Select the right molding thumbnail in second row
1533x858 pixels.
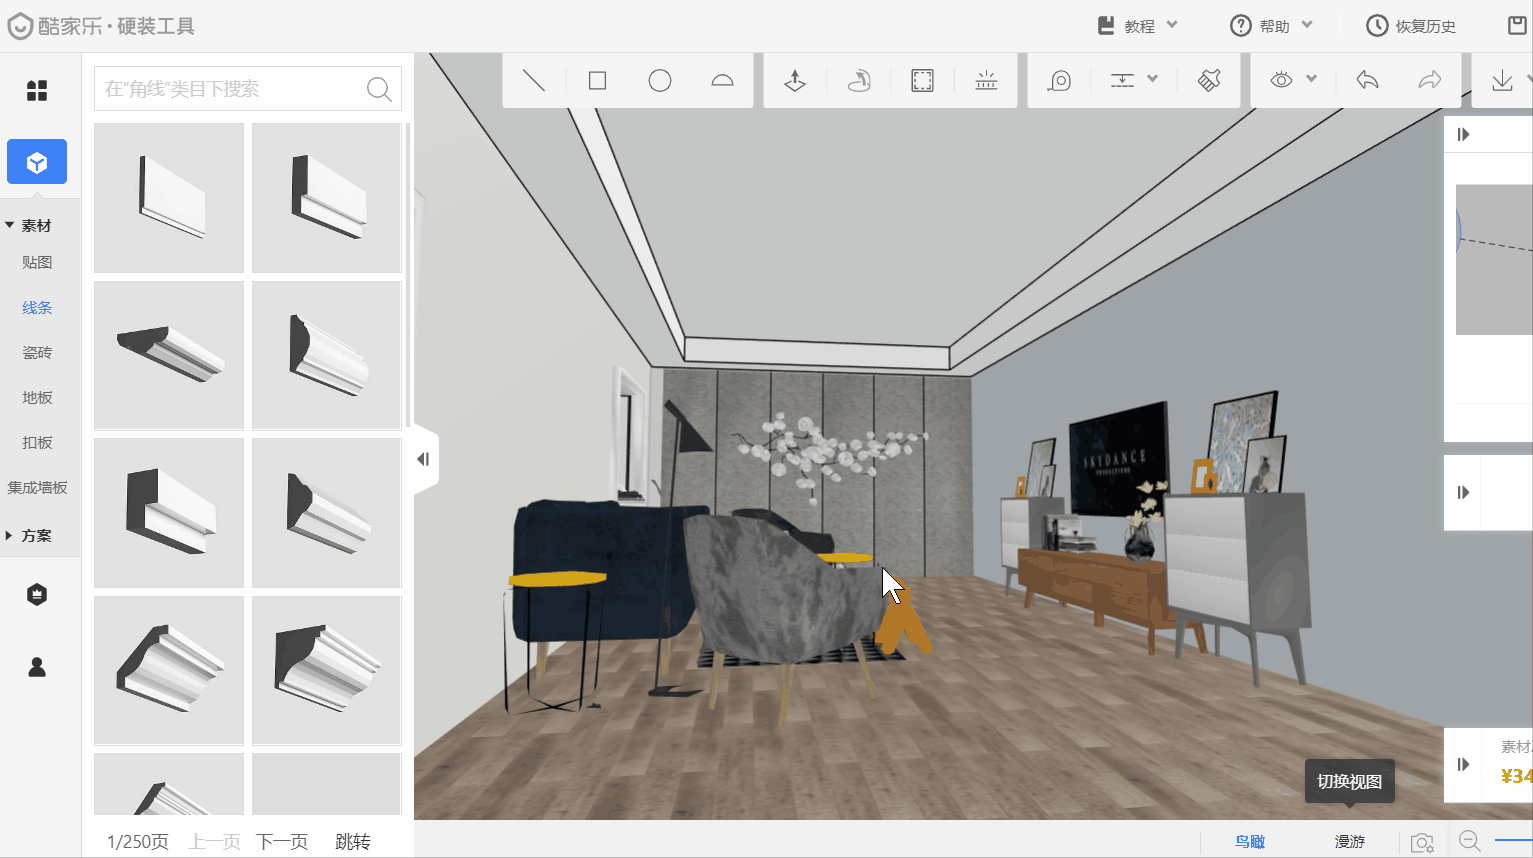[327, 355]
